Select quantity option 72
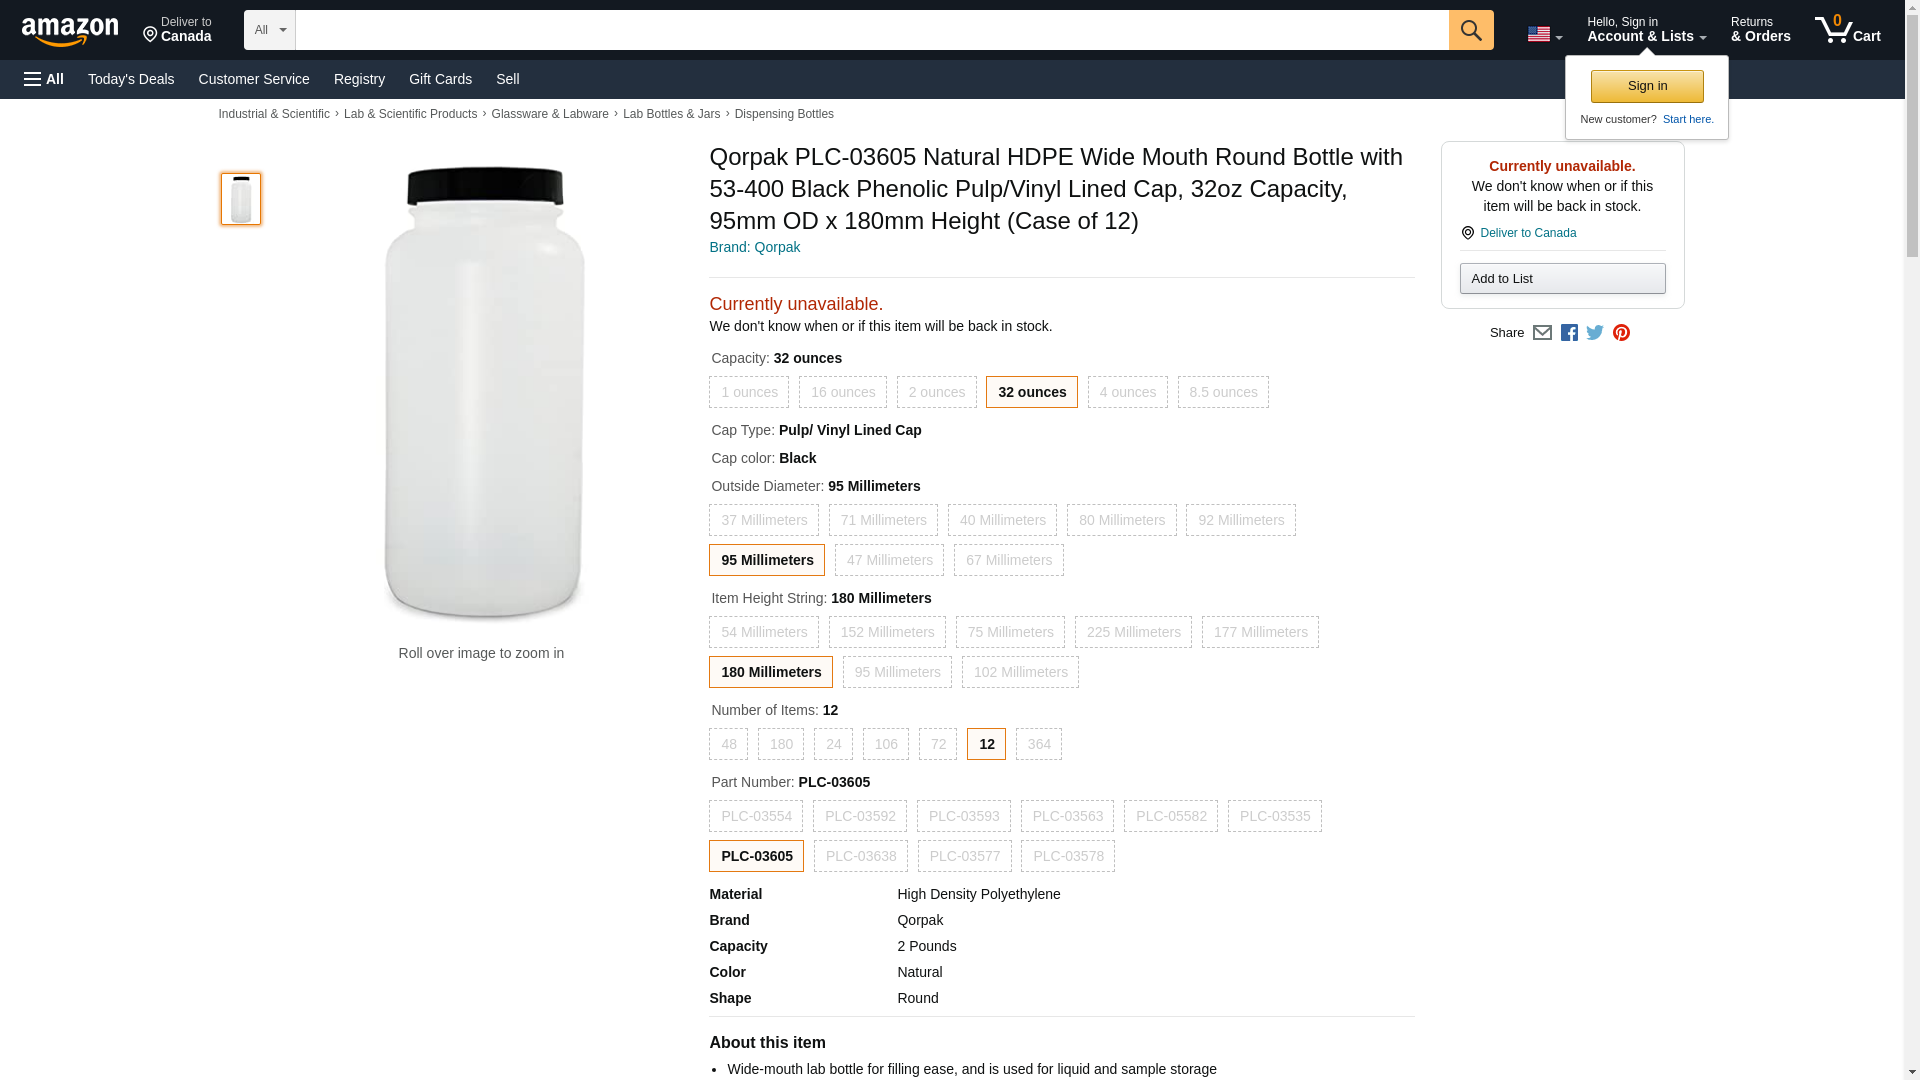 938,744
